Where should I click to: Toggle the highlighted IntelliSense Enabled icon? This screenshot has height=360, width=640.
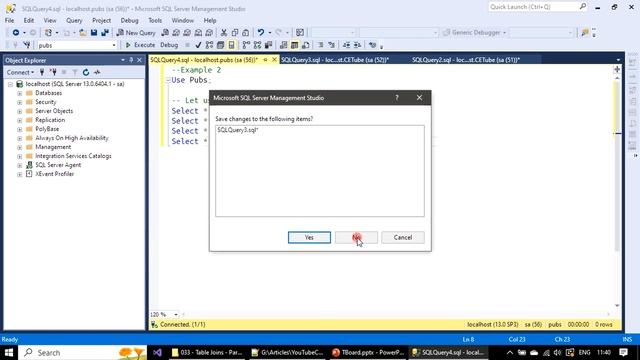231,45
